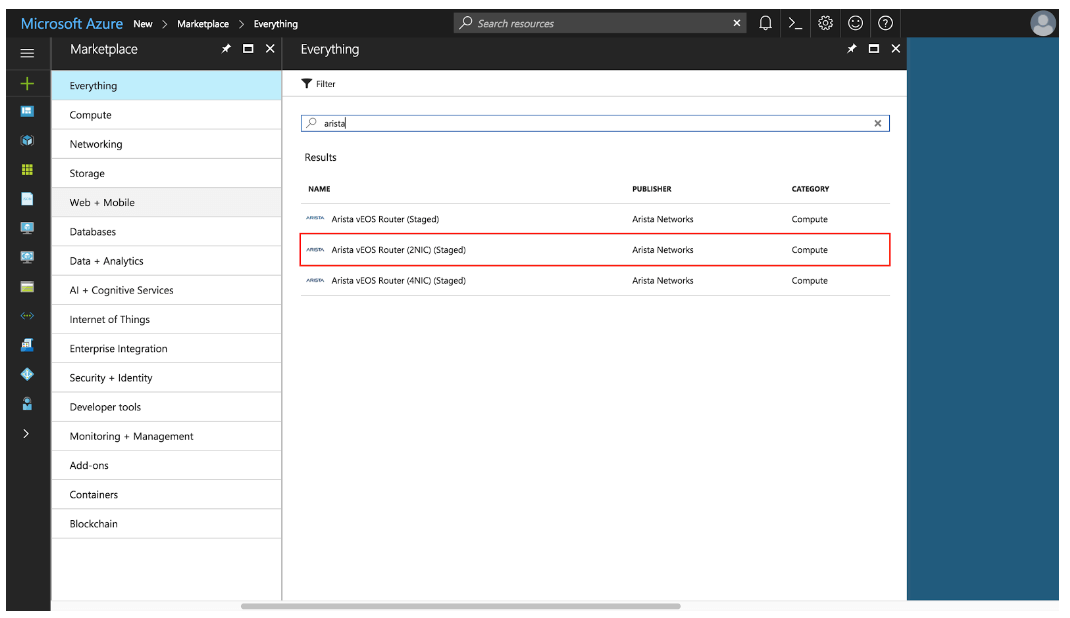Select Monitoring + Management category

click(167, 437)
